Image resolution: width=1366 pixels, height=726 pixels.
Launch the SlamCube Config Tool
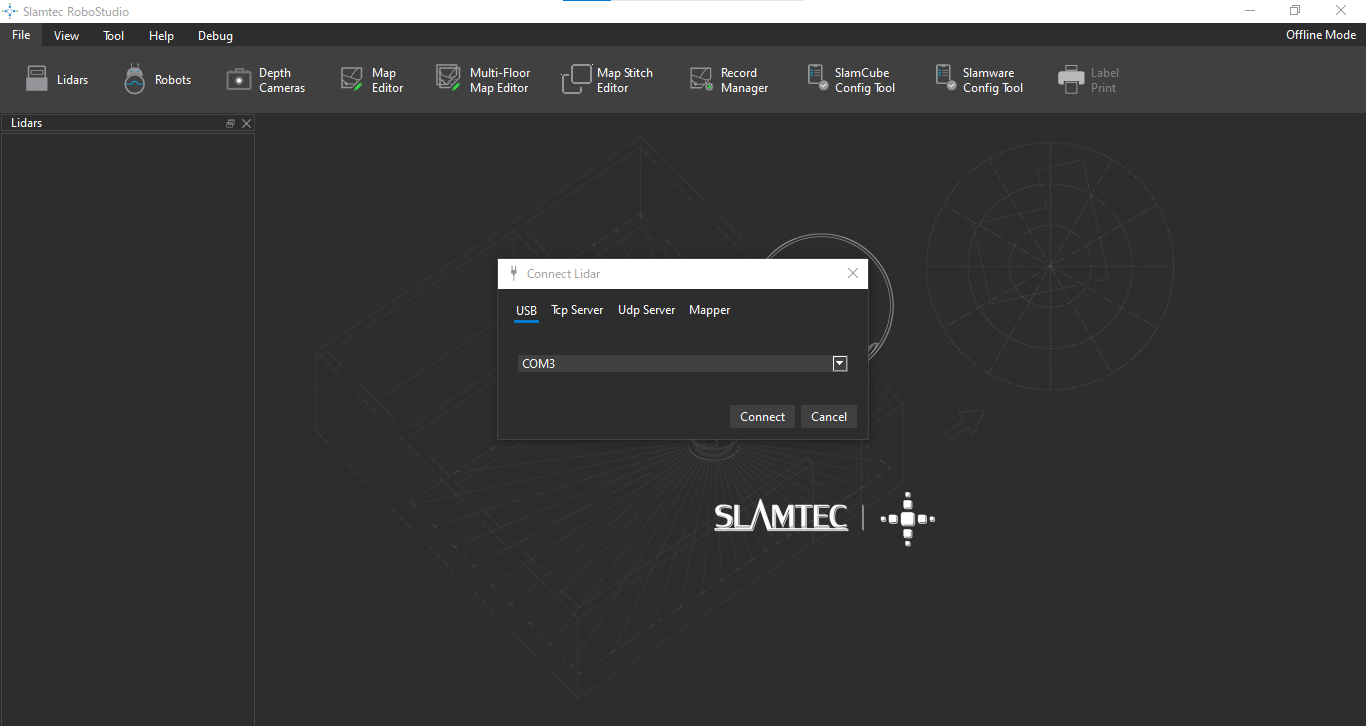(851, 80)
